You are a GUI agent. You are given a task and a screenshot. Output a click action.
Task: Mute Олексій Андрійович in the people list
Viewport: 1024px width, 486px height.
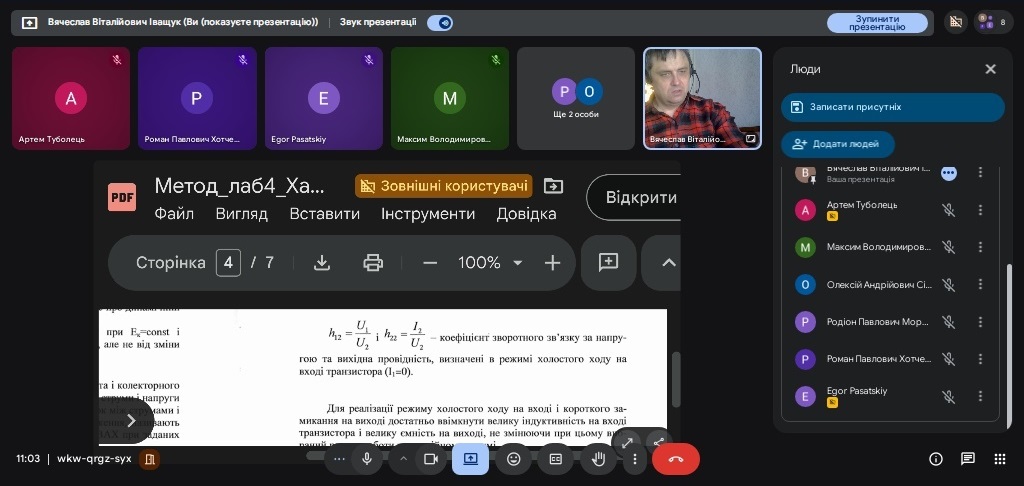tap(948, 285)
